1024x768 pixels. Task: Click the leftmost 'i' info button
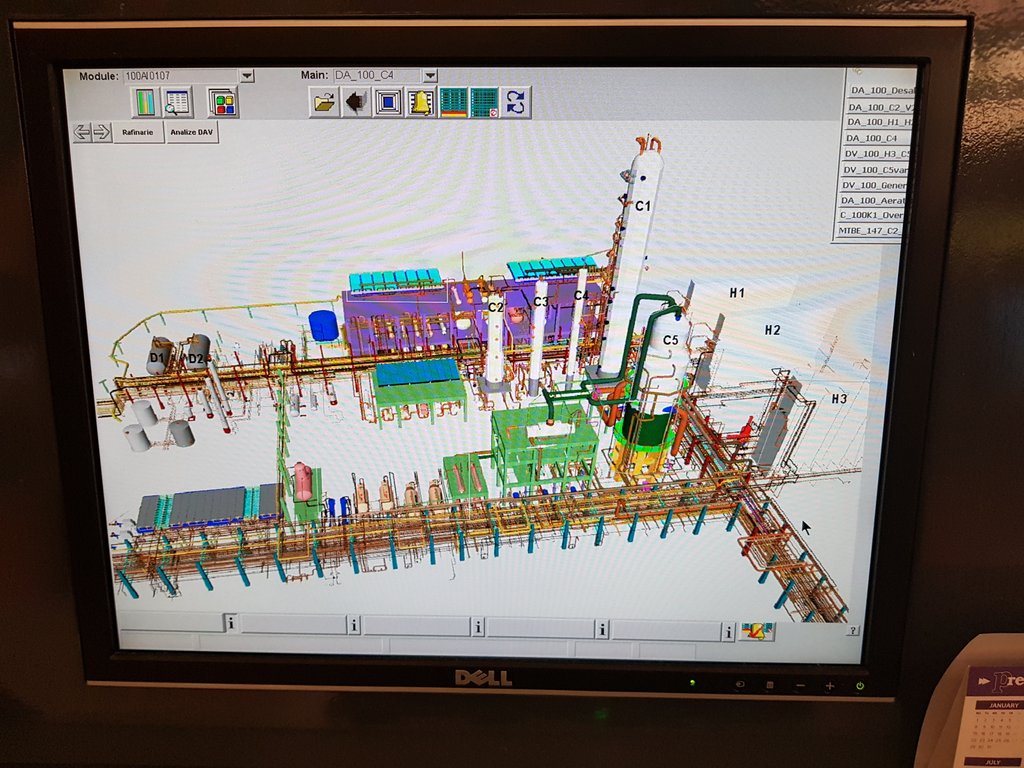pyautogui.click(x=231, y=624)
